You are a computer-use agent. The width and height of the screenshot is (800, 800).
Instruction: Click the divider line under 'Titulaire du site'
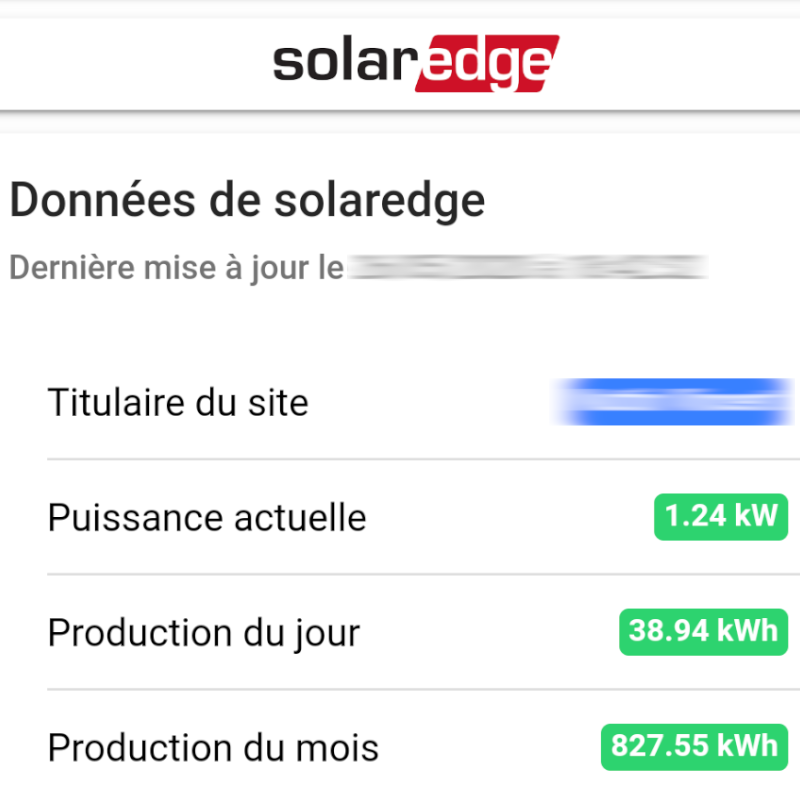[x=423, y=459]
